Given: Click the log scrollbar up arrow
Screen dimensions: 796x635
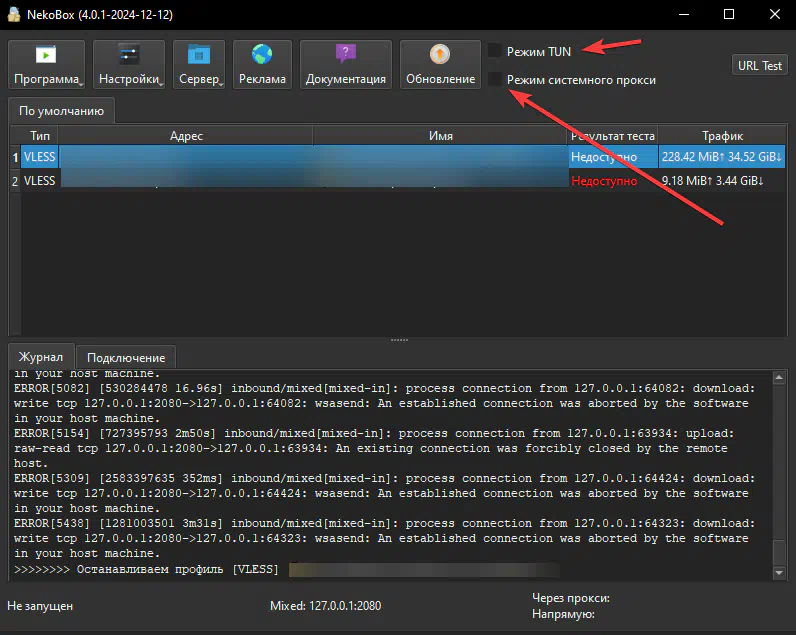Looking at the screenshot, I should click(779, 377).
